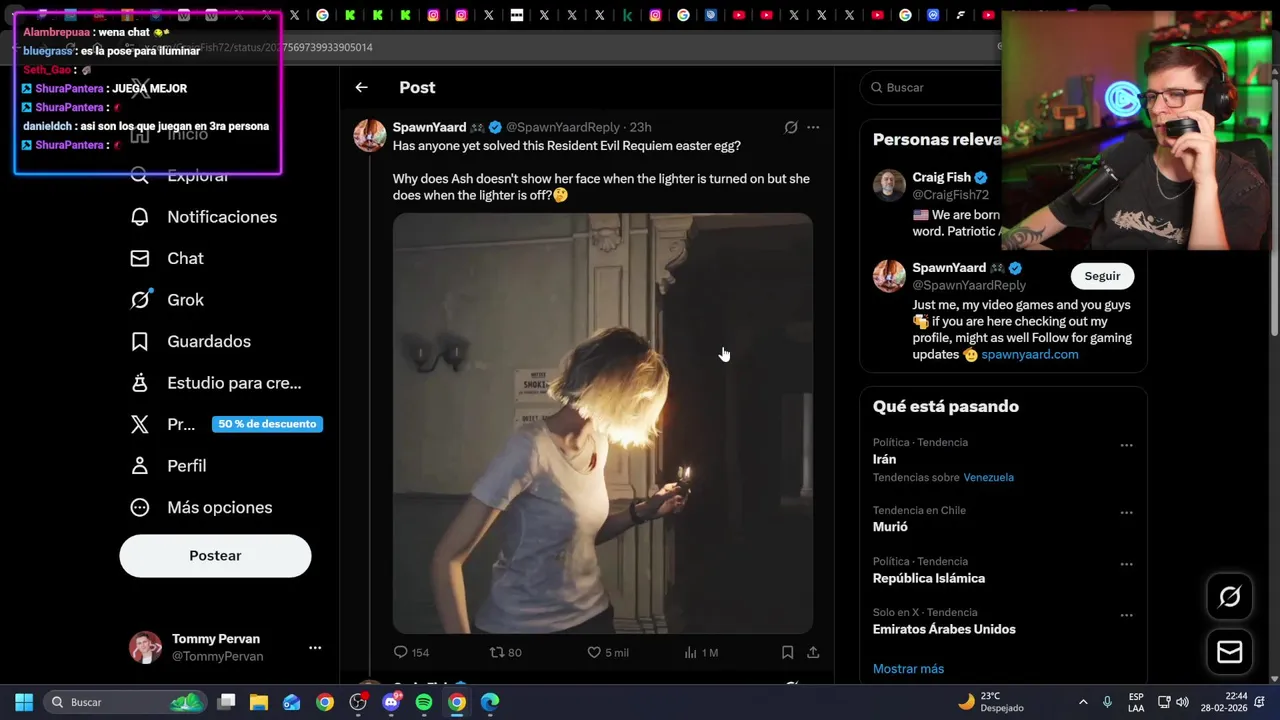This screenshot has height=720, width=1280.
Task: Click the taskbar Buscar search box
Action: pyautogui.click(x=125, y=702)
